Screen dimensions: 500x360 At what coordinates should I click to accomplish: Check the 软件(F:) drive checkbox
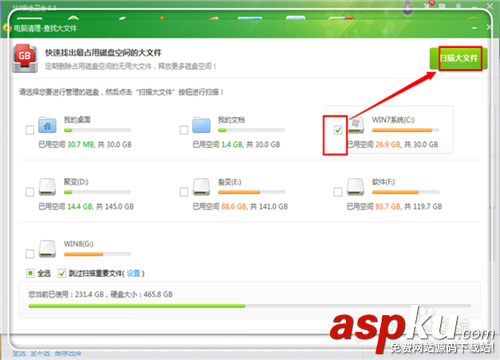(338, 192)
